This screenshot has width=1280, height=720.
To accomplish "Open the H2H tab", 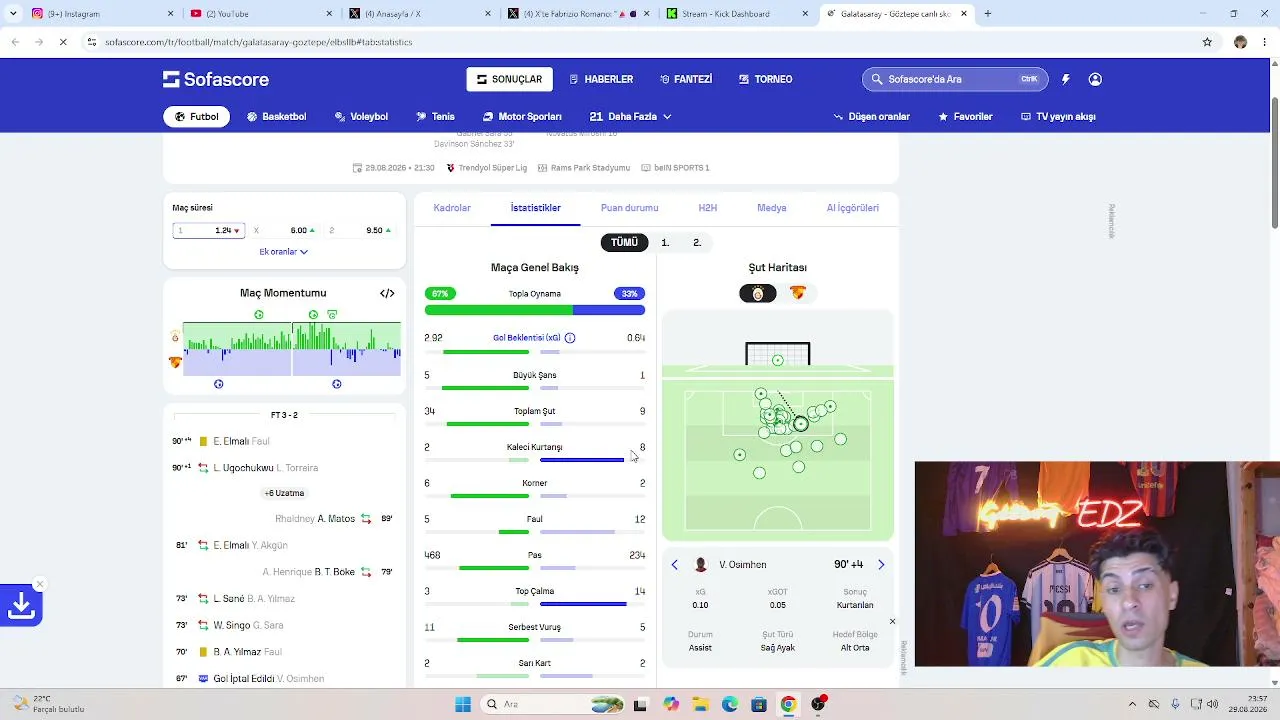I will pyautogui.click(x=708, y=208).
